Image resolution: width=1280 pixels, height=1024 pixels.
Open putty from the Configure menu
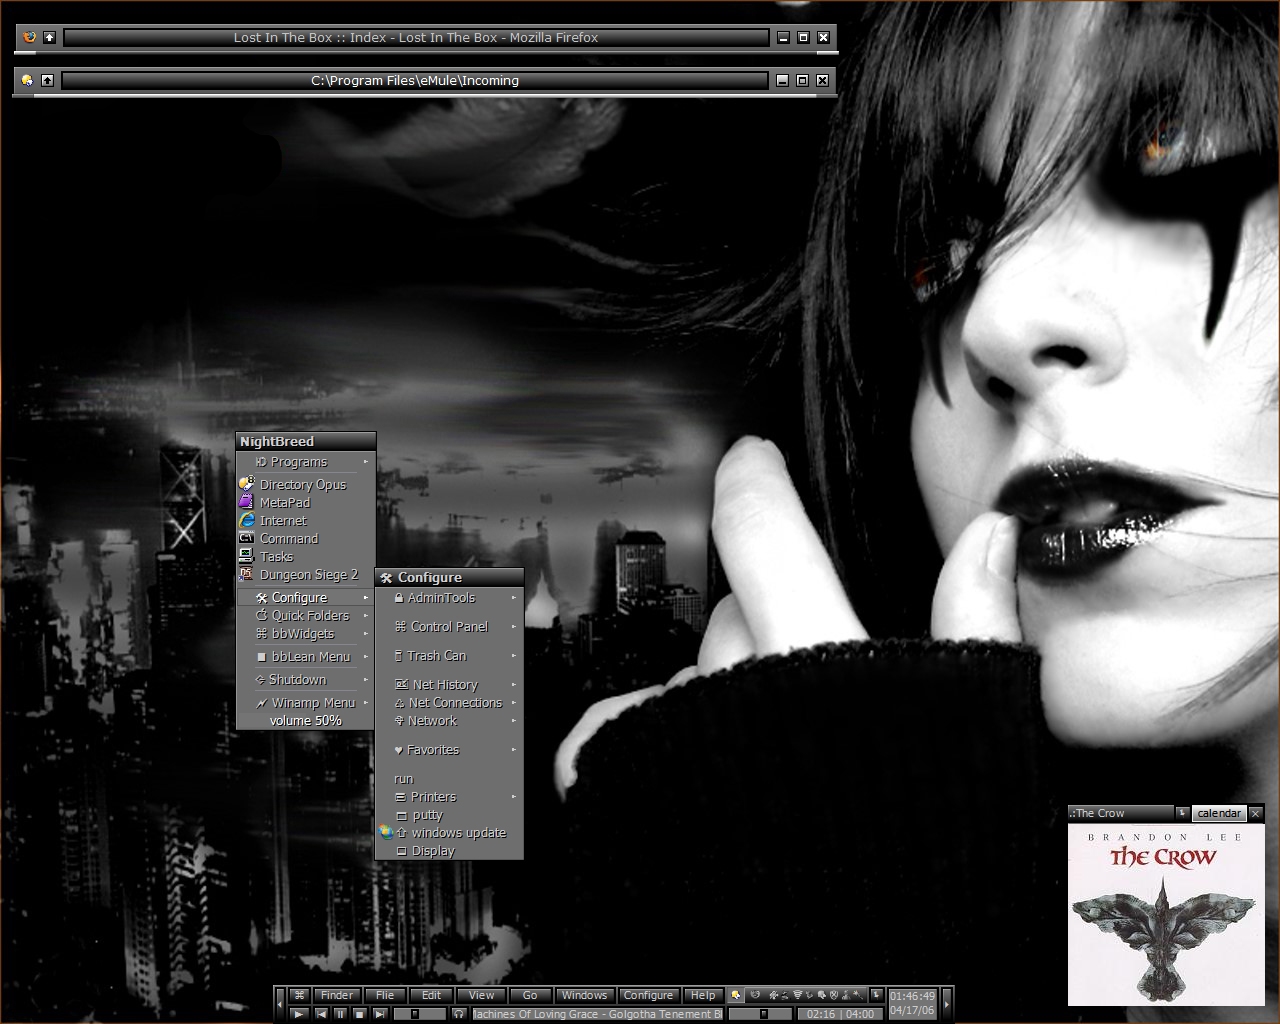point(449,814)
